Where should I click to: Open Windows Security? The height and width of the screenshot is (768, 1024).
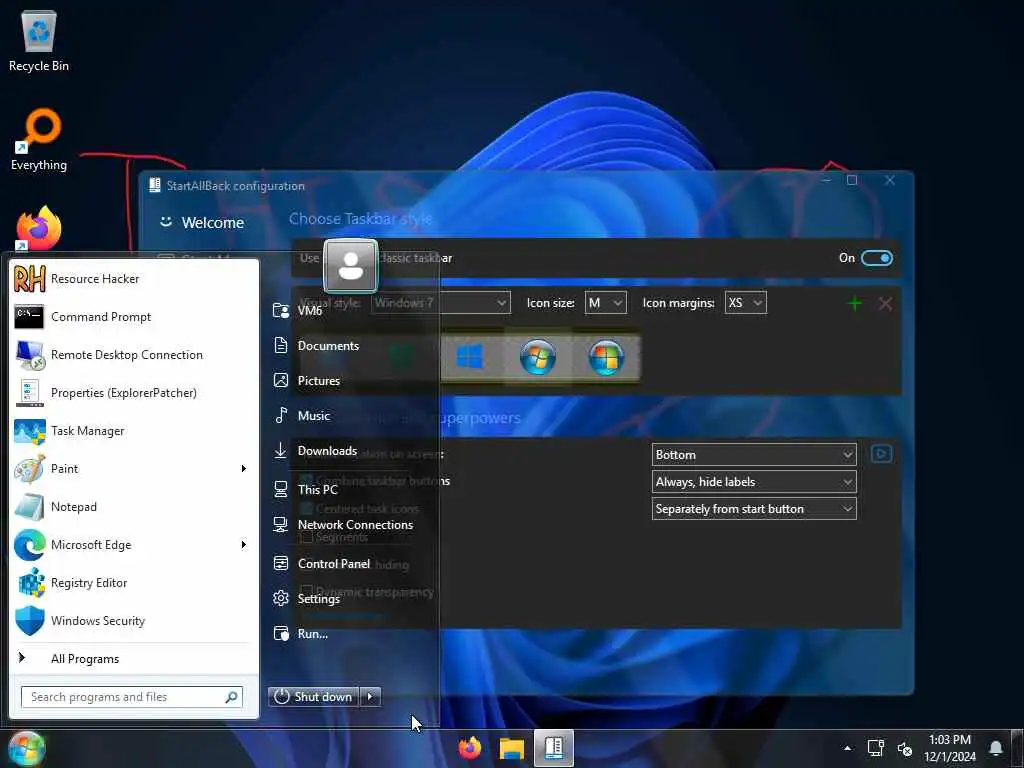click(x=135, y=620)
